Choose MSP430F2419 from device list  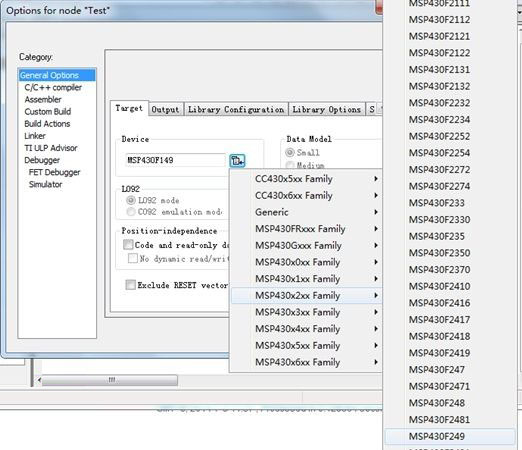point(449,353)
